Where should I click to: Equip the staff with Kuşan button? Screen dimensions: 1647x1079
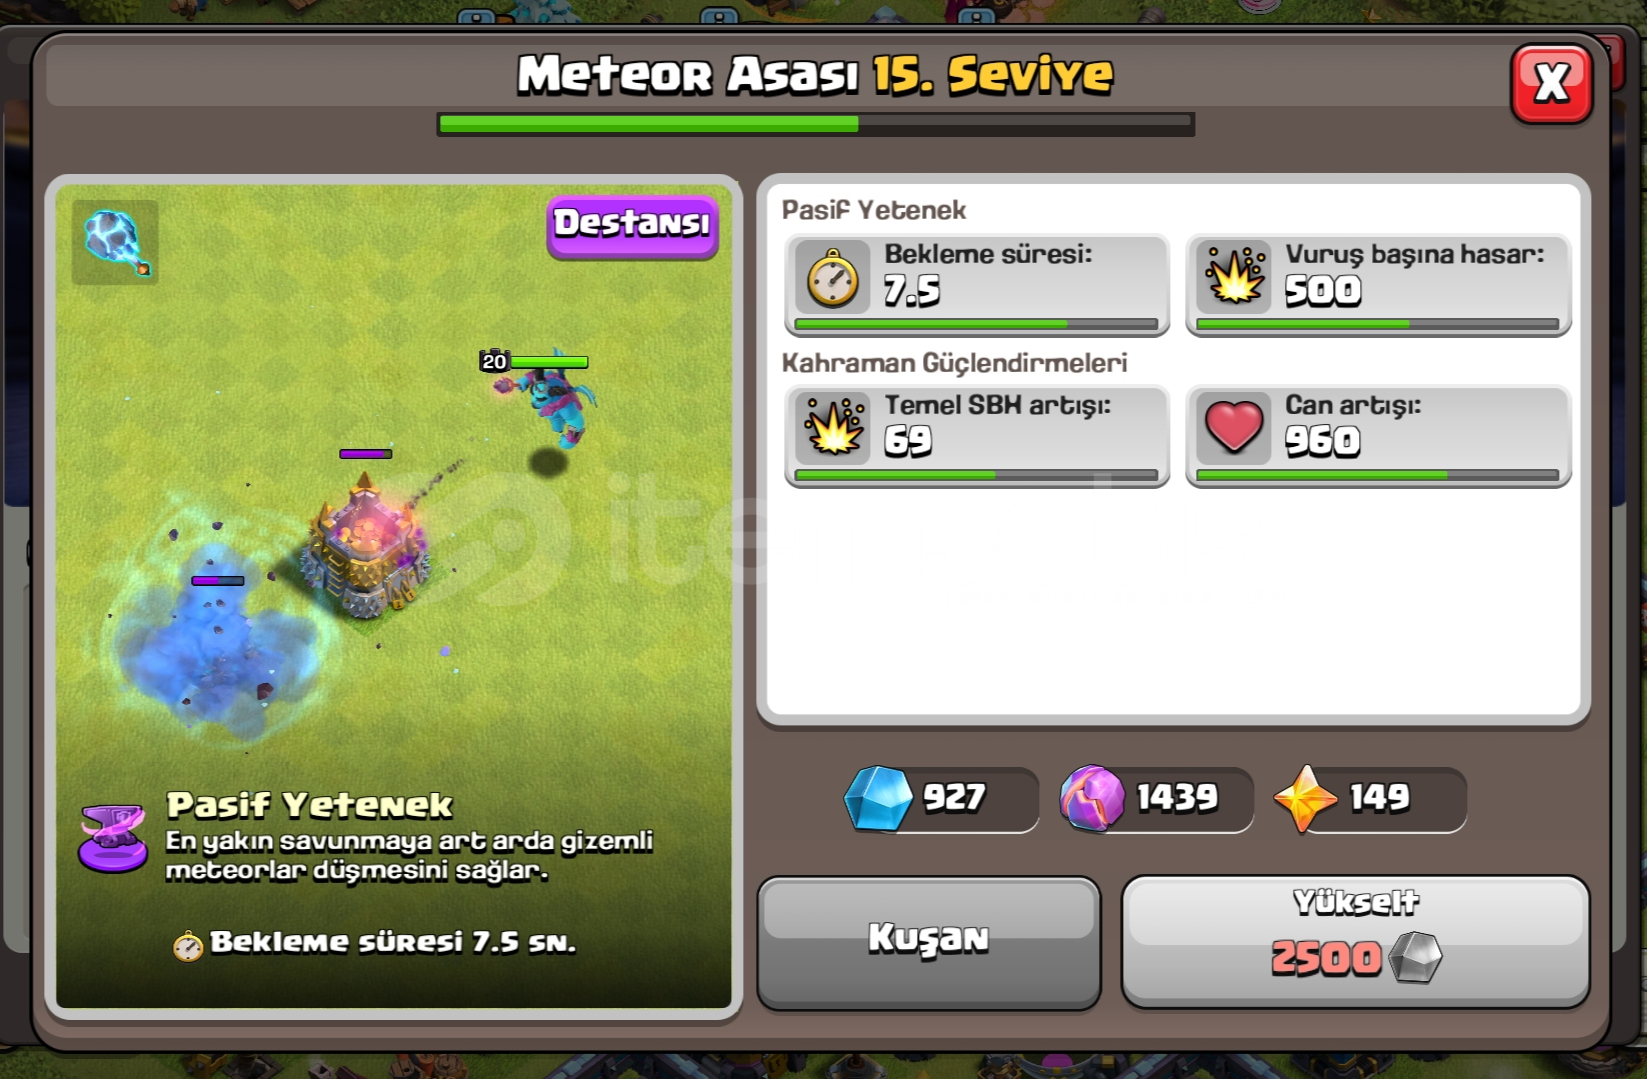coord(928,942)
